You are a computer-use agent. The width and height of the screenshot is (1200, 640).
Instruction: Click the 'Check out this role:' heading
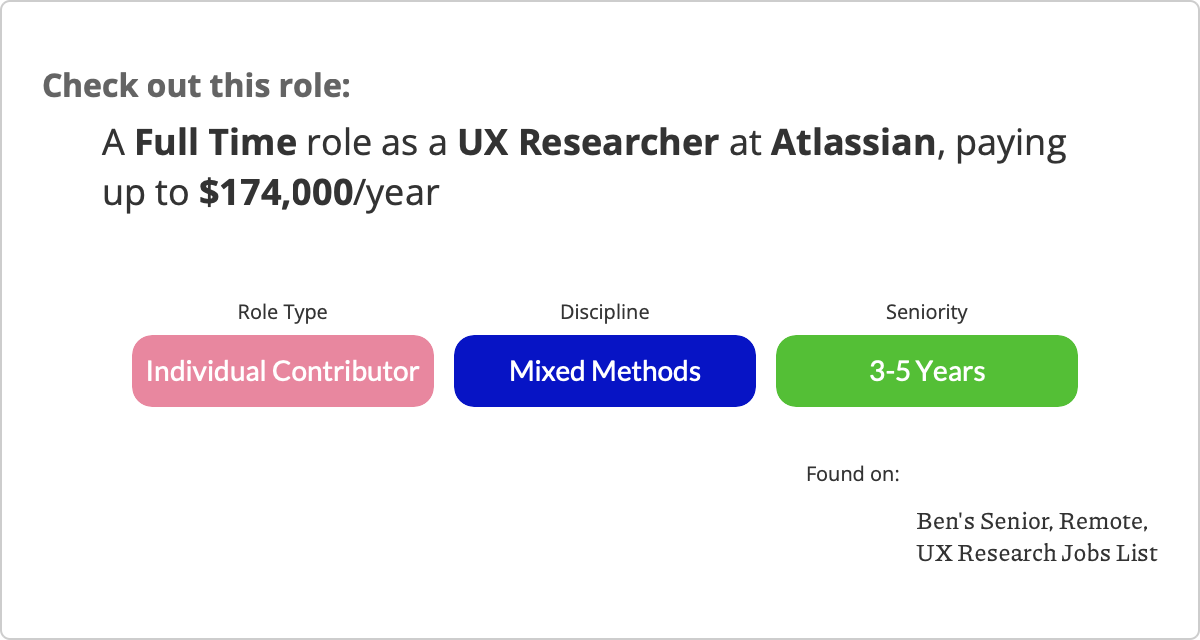click(x=197, y=85)
